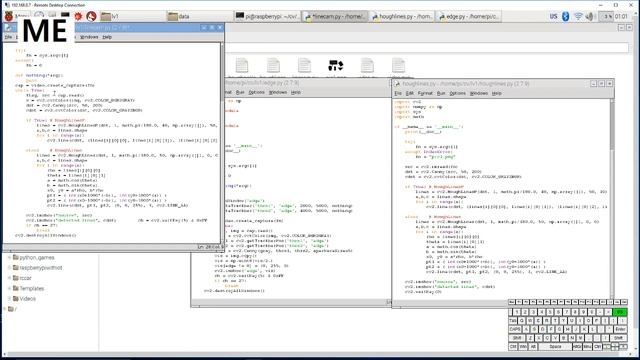Open Help menu in linecam.py window
Screen dimensions: 640x360
tap(107, 37)
